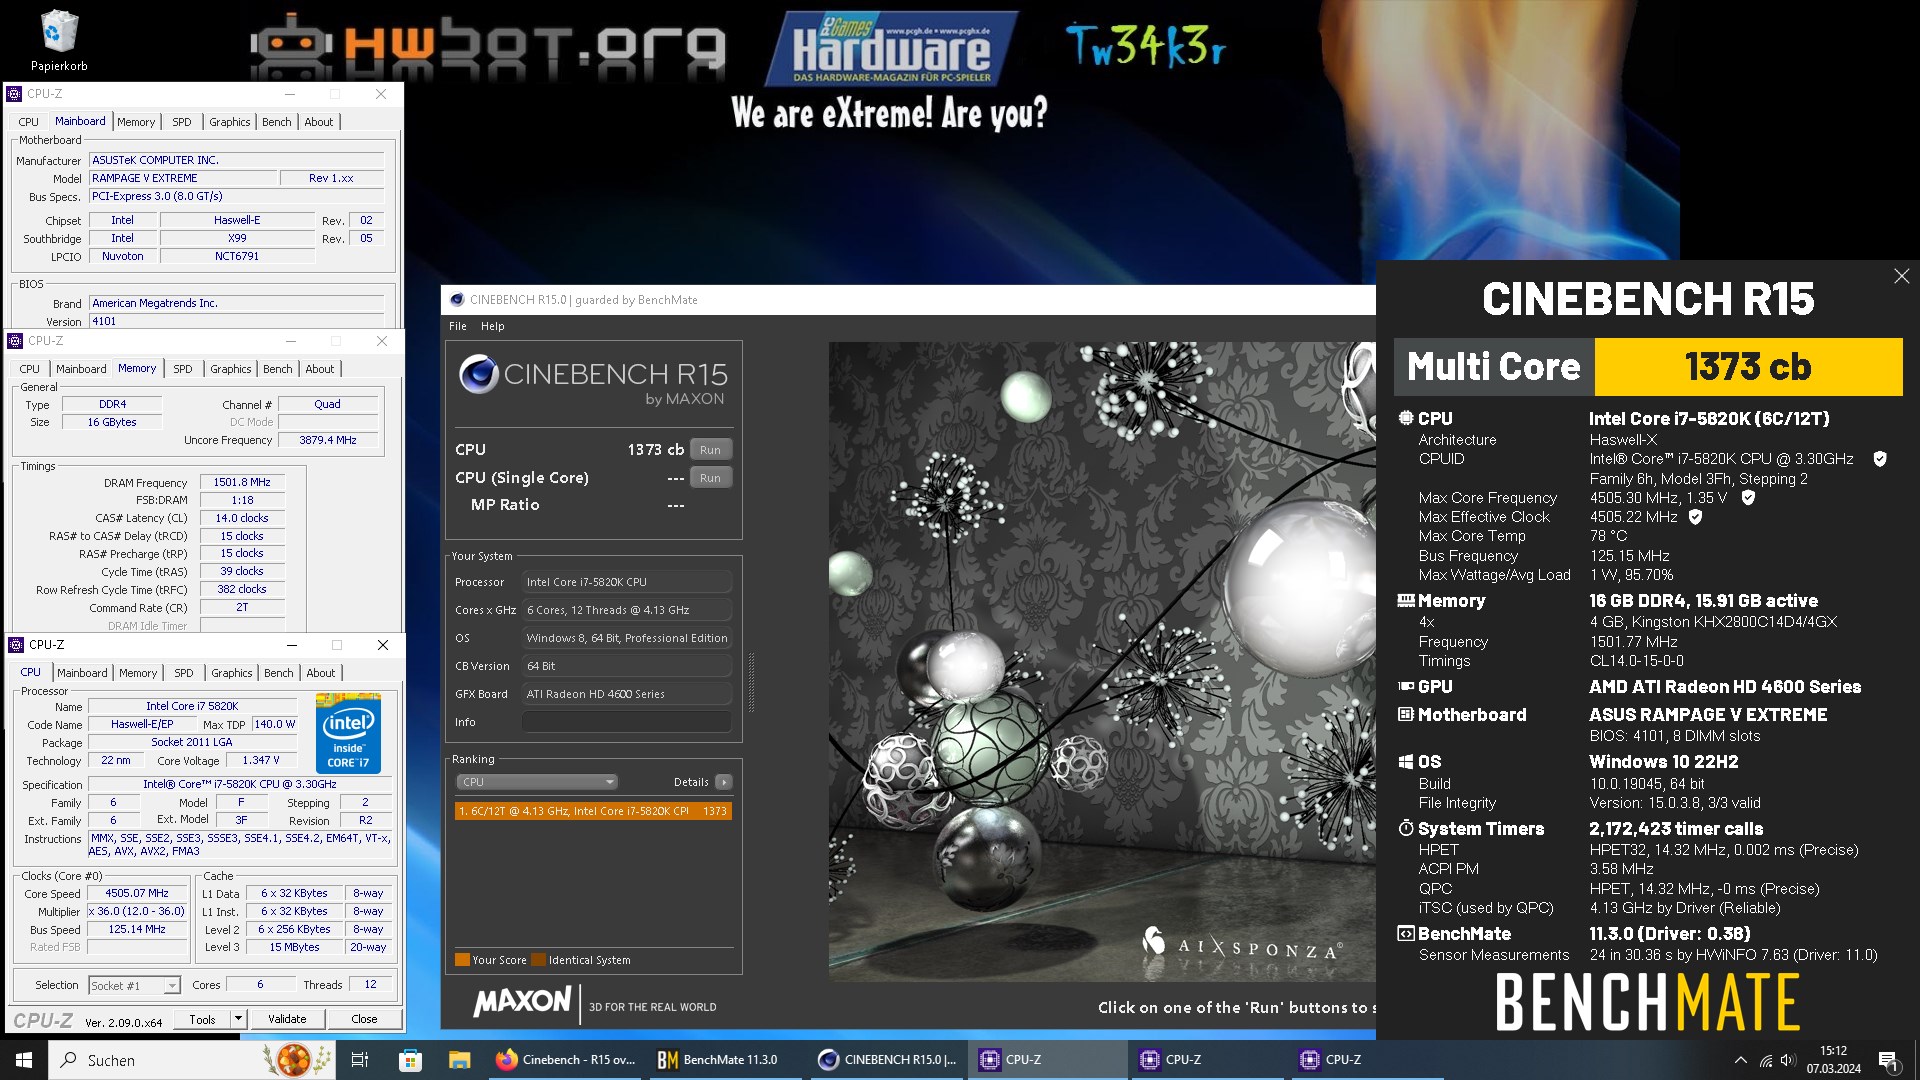Click the BIOS Version 4101 field
The image size is (1920, 1080).
point(237,321)
